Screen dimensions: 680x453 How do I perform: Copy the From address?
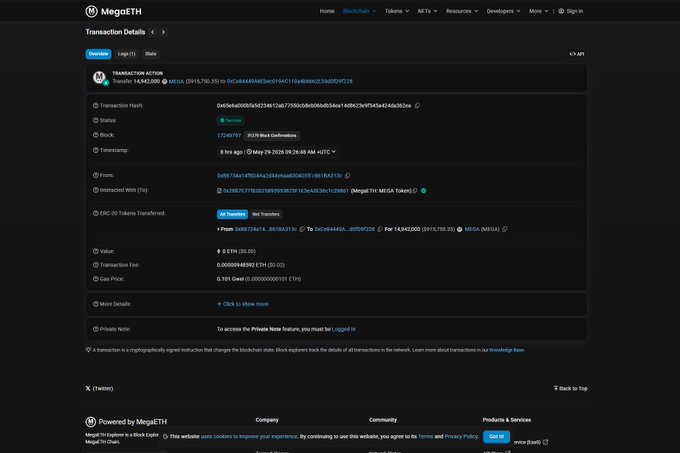tap(347, 176)
